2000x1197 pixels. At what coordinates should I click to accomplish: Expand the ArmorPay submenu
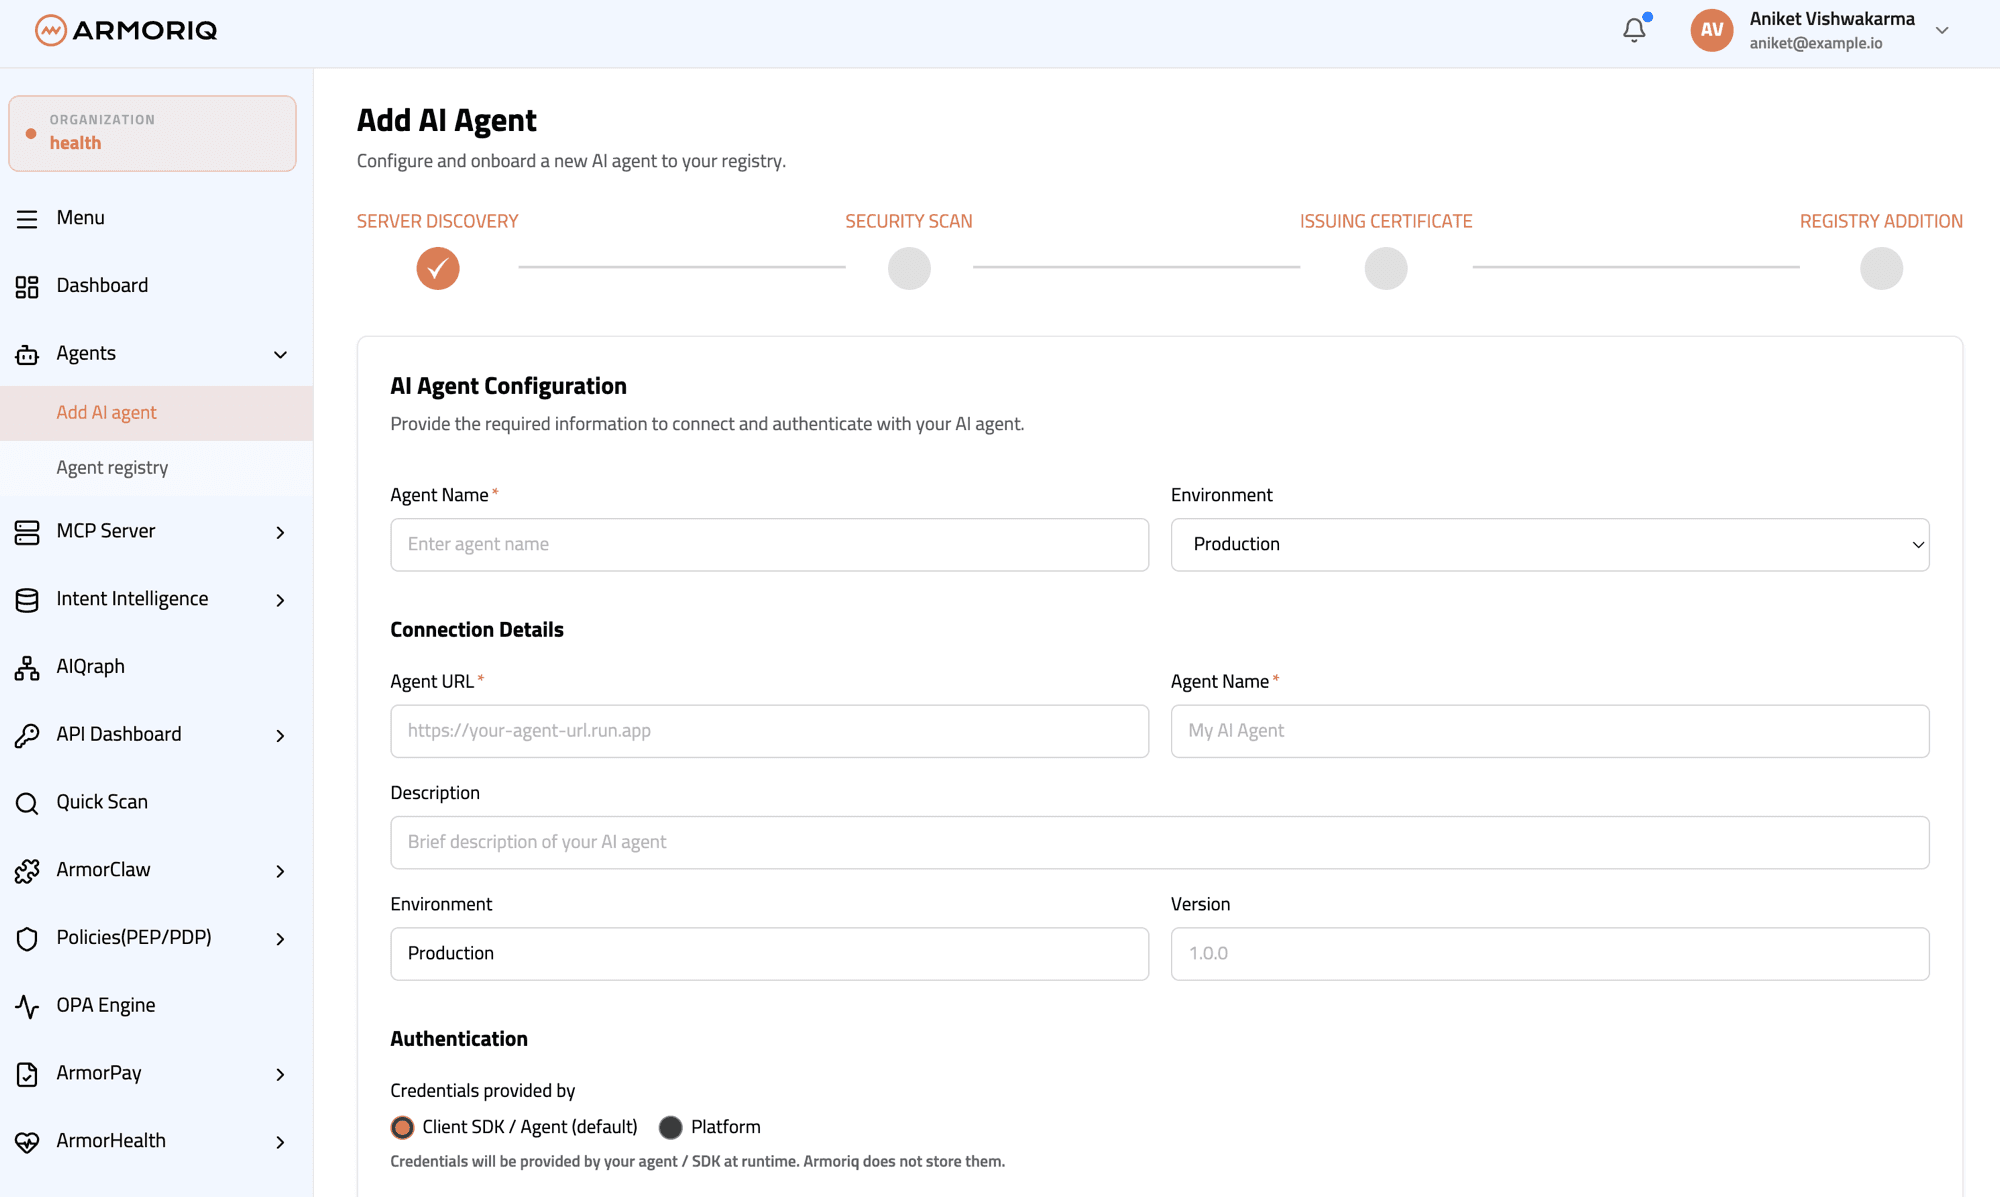pyautogui.click(x=280, y=1074)
